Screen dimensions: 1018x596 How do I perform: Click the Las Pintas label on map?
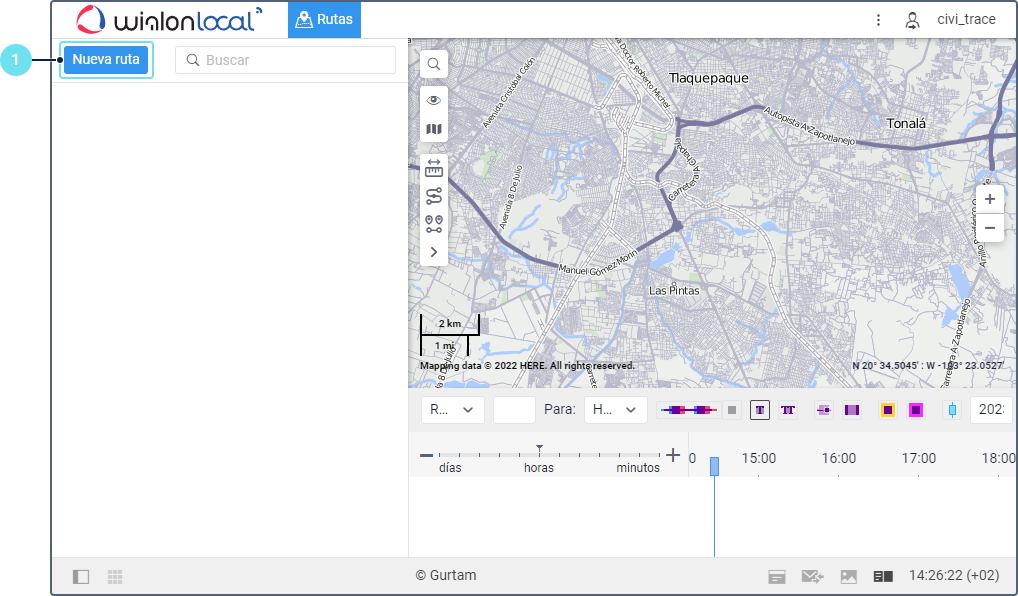(x=674, y=290)
